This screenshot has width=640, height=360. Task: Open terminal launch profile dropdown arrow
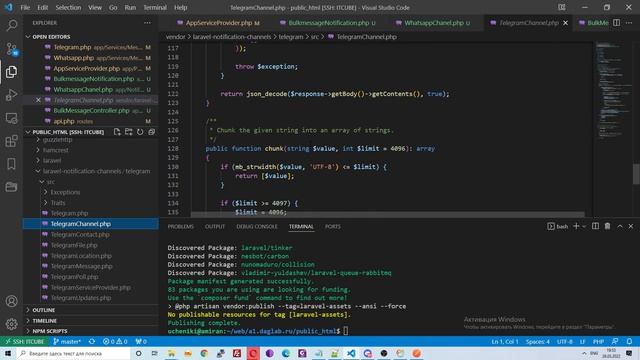(584, 226)
